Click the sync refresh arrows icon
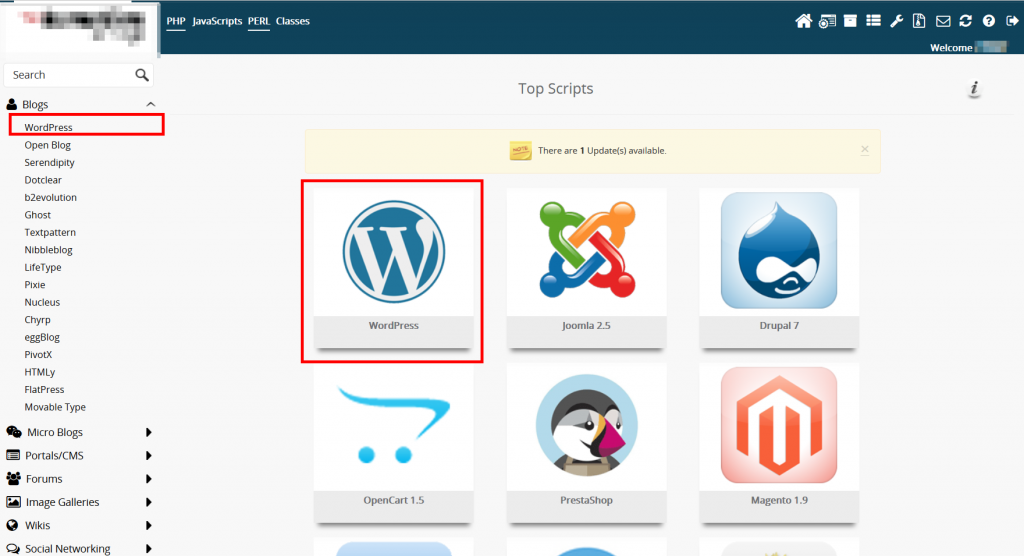The image size is (1024, 556). (x=966, y=21)
